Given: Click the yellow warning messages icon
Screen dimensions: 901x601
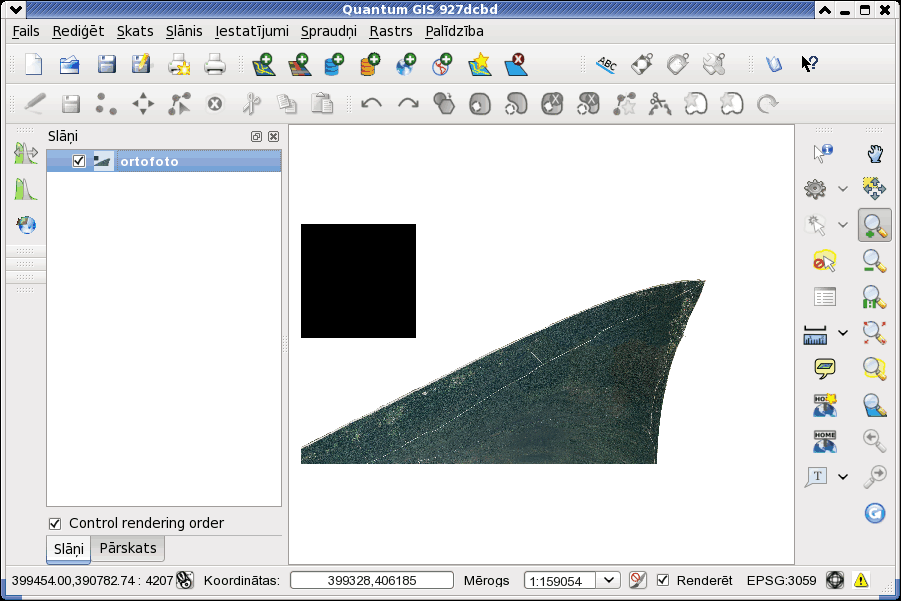Looking at the screenshot, I should coord(861,580).
